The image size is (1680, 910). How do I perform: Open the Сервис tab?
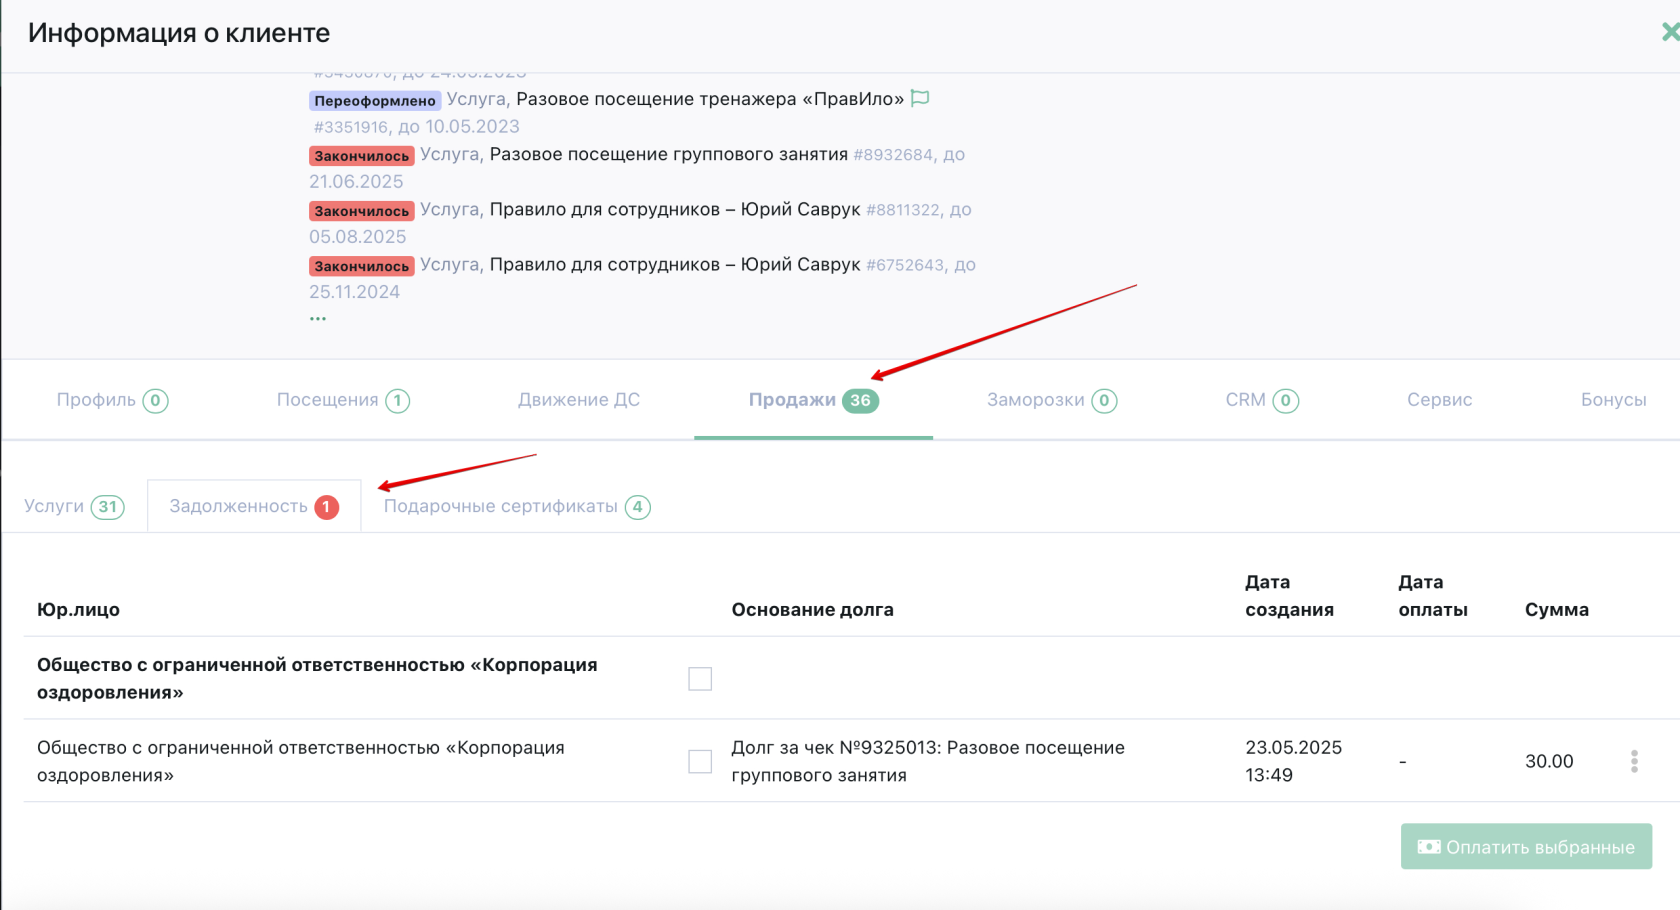click(1439, 400)
